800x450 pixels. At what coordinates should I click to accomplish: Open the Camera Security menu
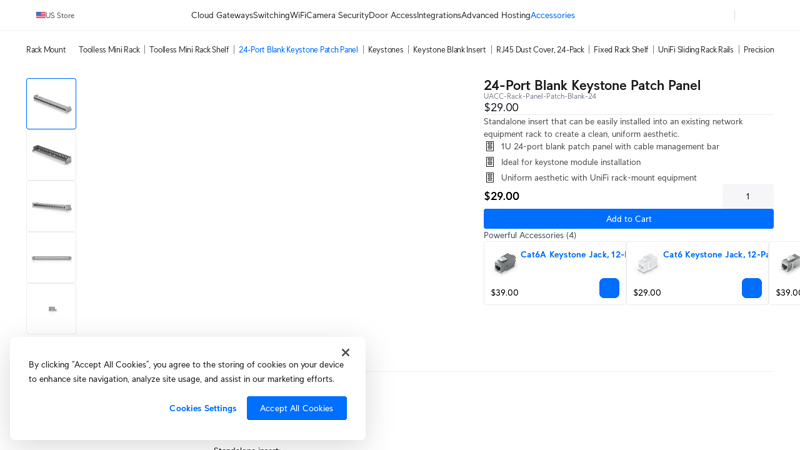tap(338, 15)
